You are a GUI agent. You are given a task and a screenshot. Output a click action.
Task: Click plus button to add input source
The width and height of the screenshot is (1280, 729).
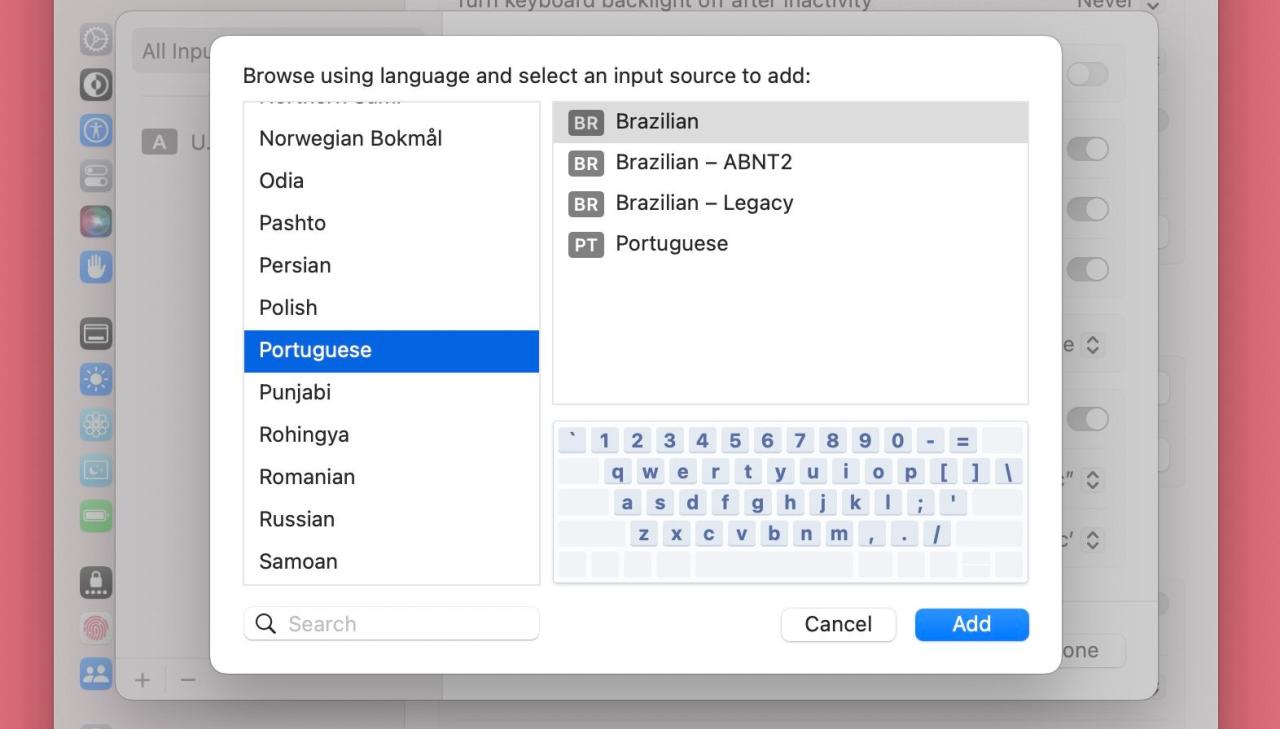tap(142, 680)
